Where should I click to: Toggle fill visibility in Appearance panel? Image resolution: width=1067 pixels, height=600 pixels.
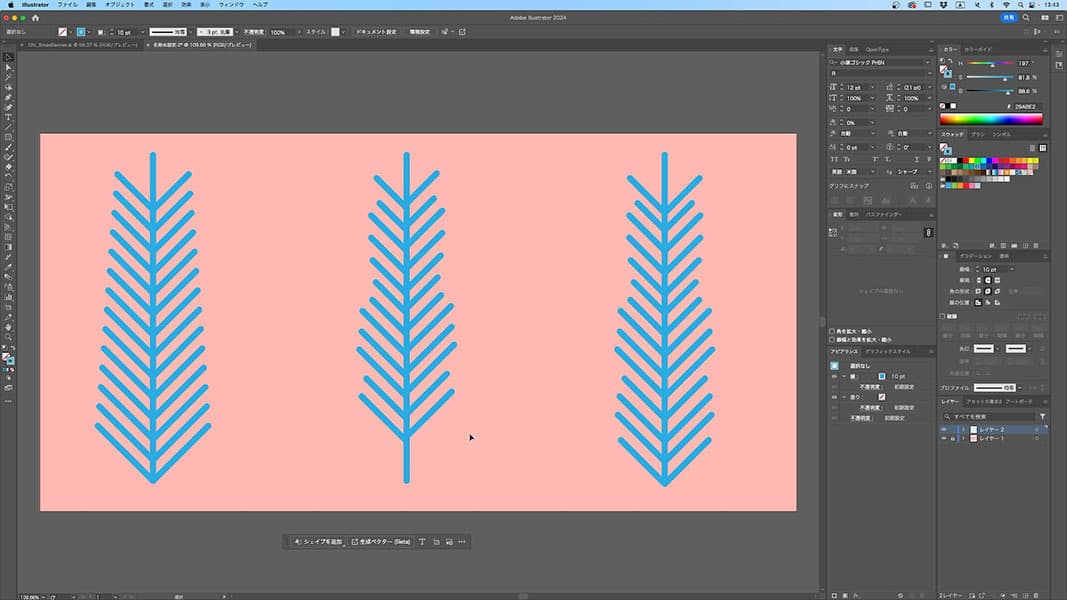[x=834, y=397]
